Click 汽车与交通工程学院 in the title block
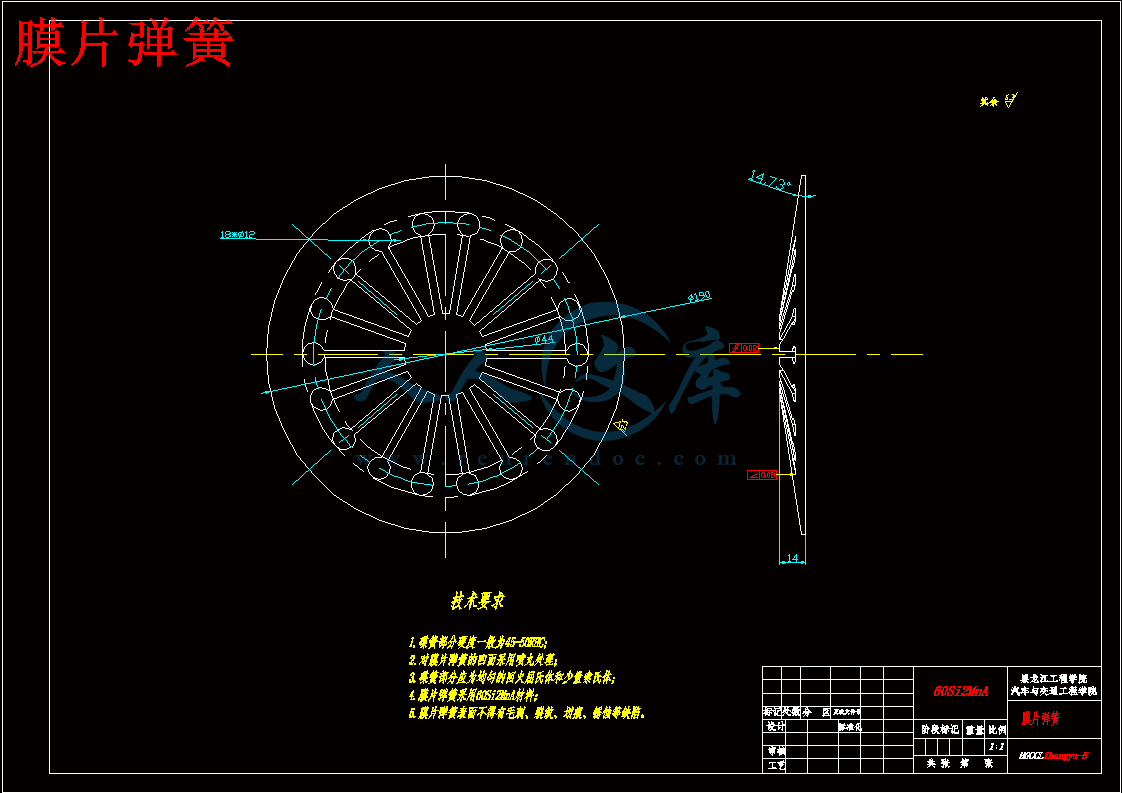1122x793 pixels. (1053, 691)
